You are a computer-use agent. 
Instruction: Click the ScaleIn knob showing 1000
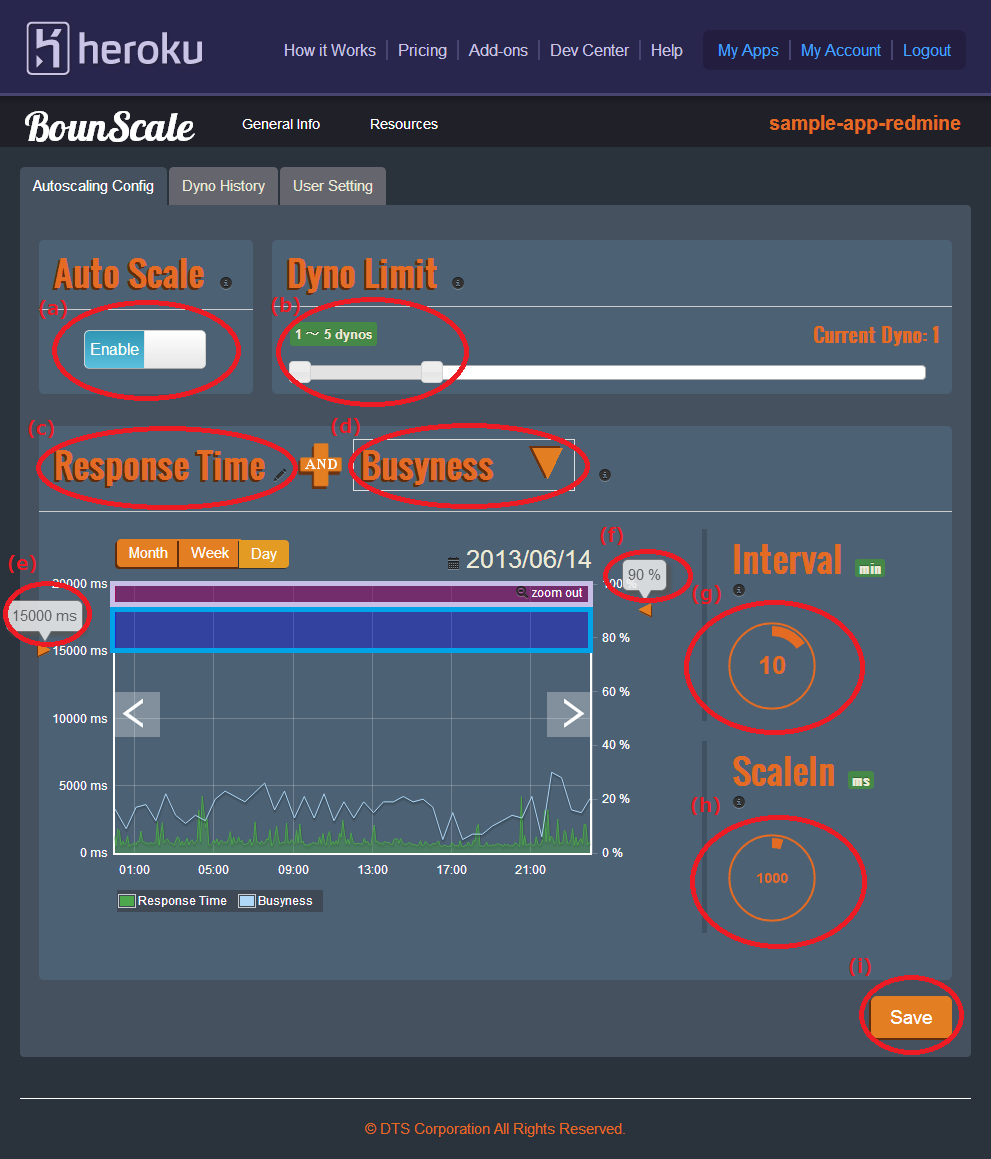coord(772,878)
